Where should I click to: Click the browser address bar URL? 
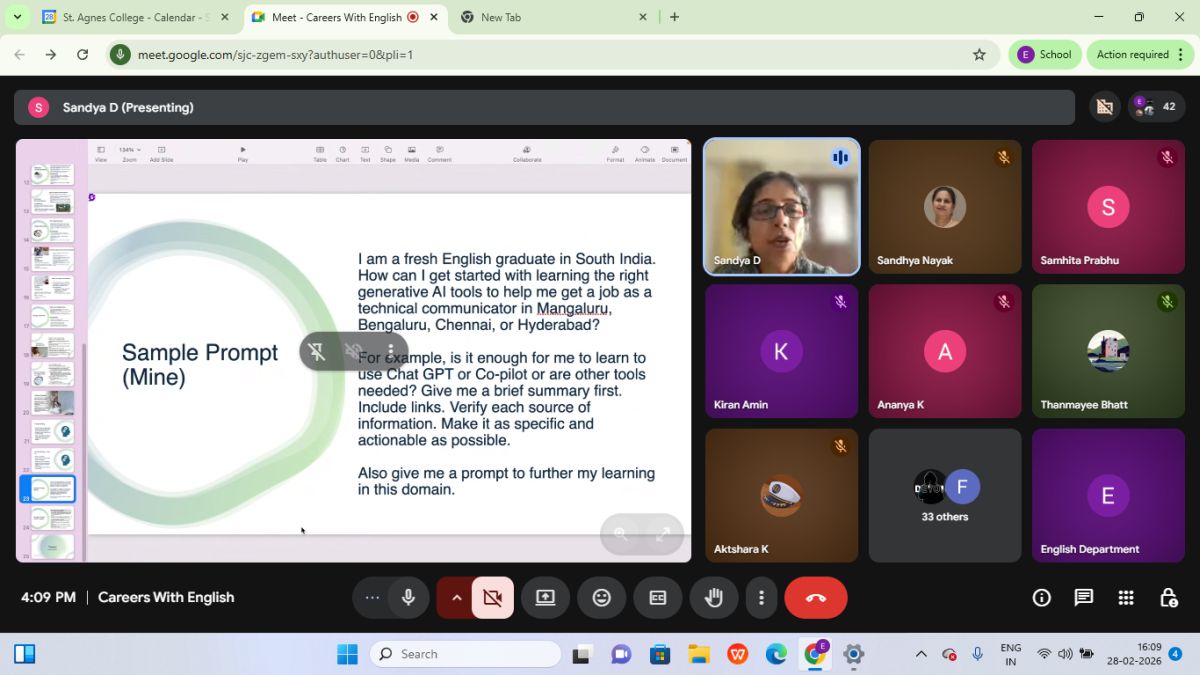point(275,55)
